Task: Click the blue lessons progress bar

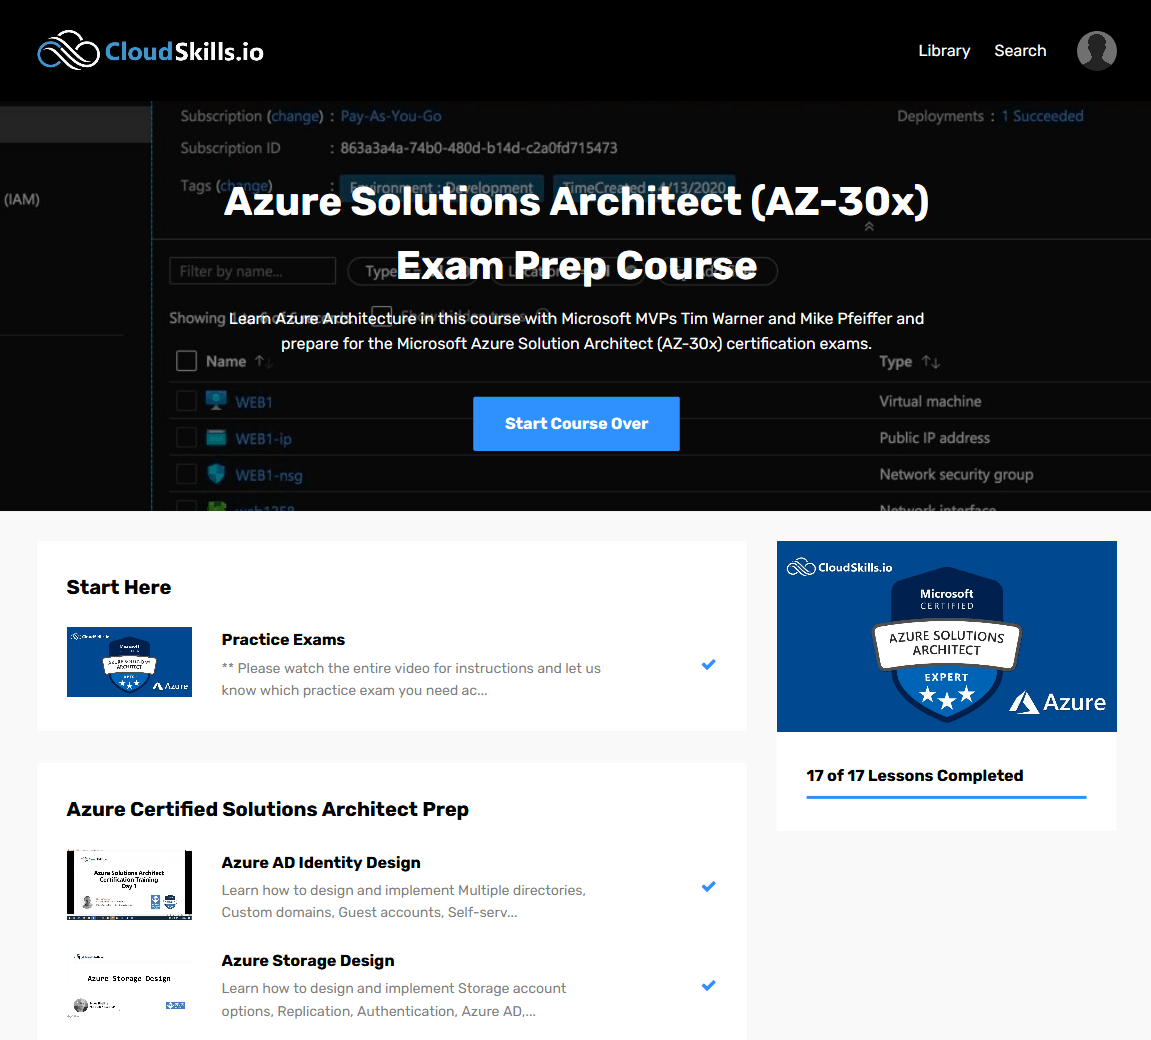Action: click(x=946, y=797)
